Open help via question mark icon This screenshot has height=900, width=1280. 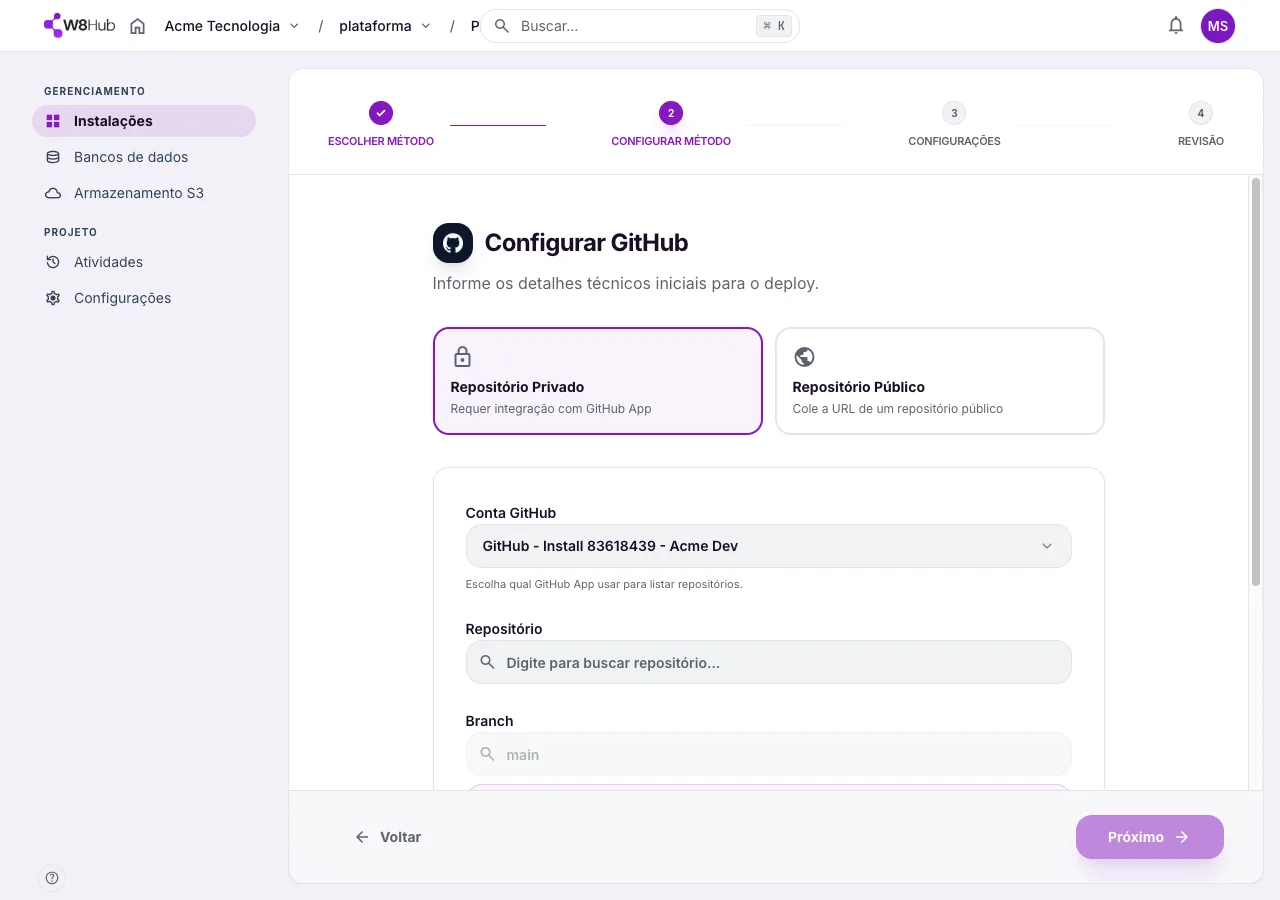tap(52, 878)
